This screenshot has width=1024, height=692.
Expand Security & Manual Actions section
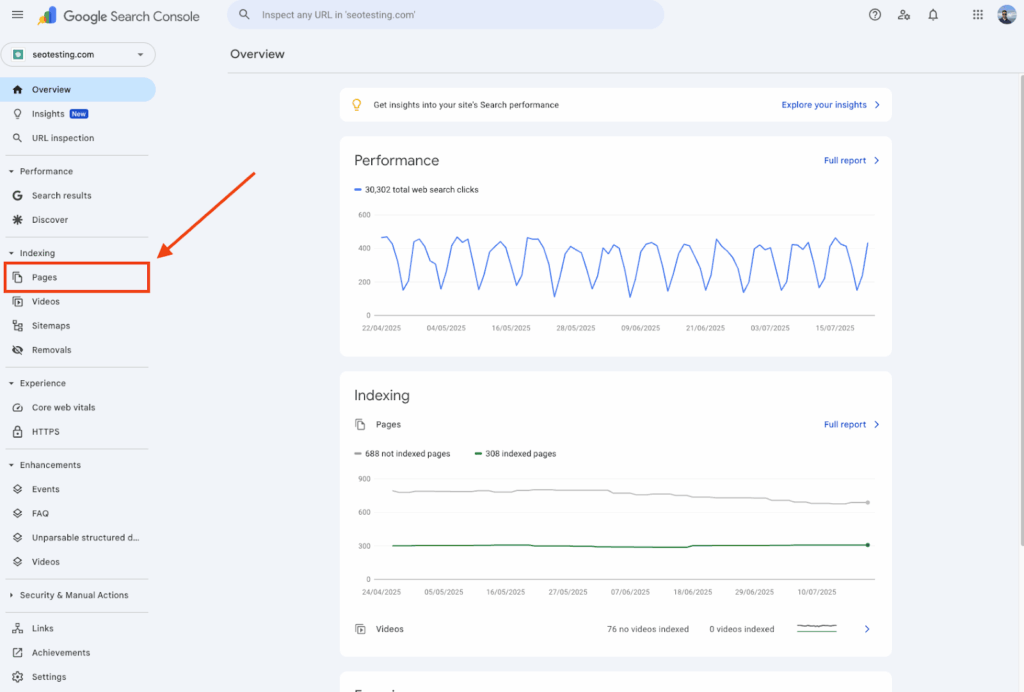(11, 595)
